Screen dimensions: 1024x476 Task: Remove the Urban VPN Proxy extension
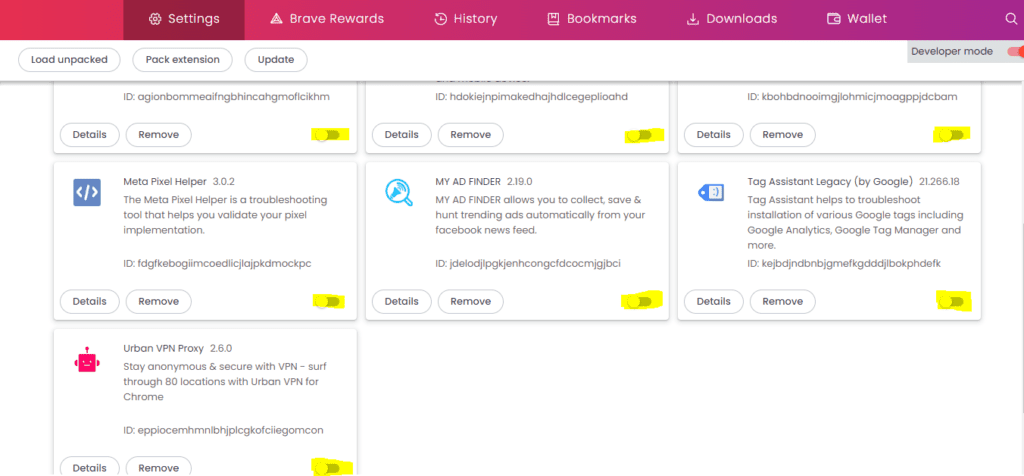(x=159, y=466)
